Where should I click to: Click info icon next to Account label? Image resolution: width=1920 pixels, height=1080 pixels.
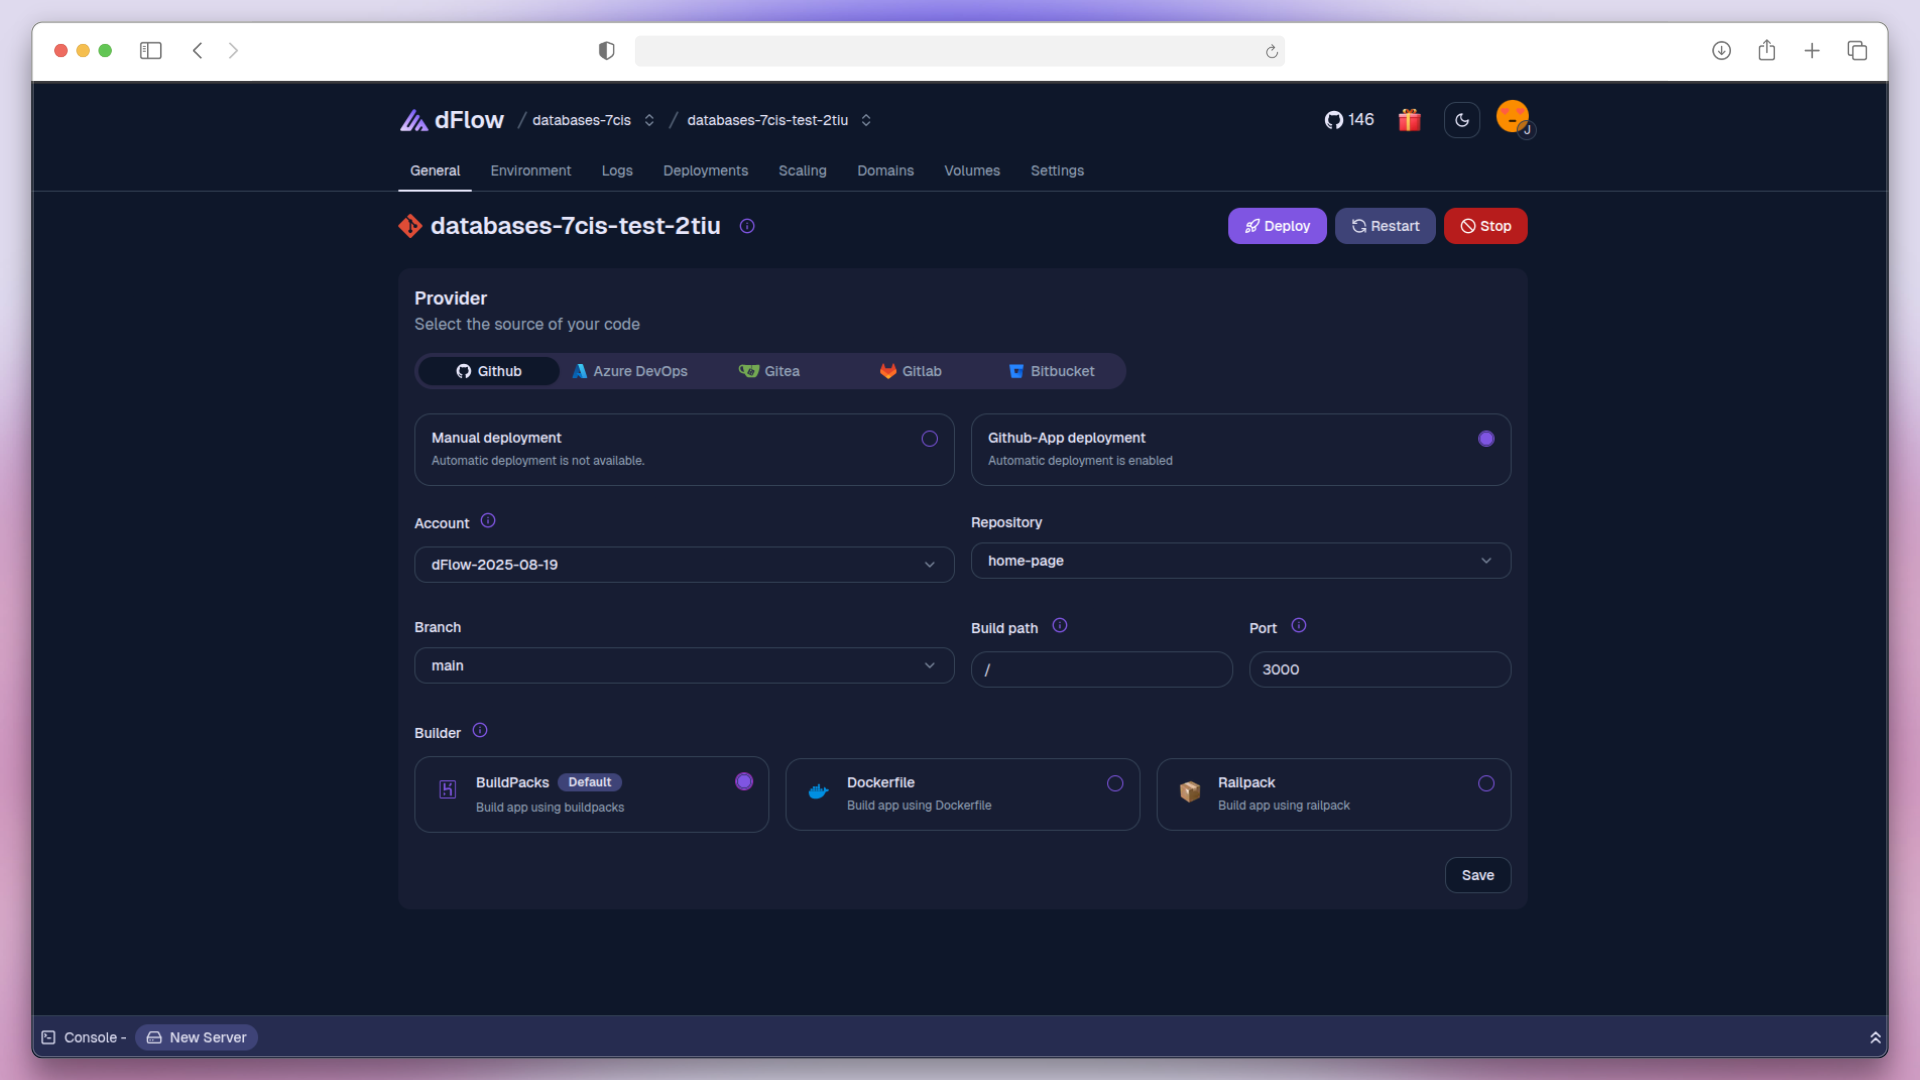pyautogui.click(x=488, y=521)
